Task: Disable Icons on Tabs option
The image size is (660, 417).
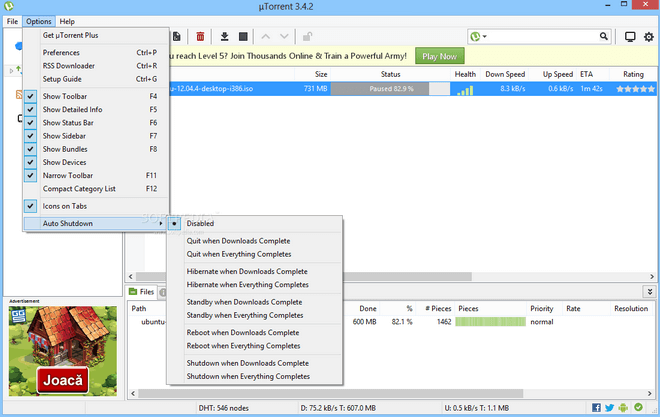Action: coord(31,206)
